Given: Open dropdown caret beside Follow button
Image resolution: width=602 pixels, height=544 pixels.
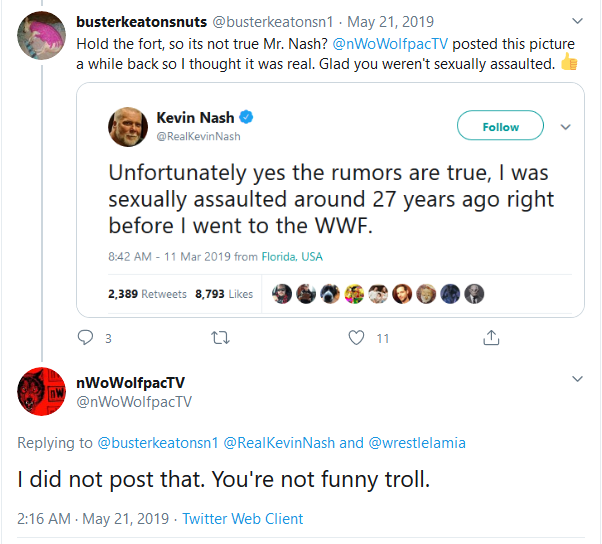Looking at the screenshot, I should (565, 127).
